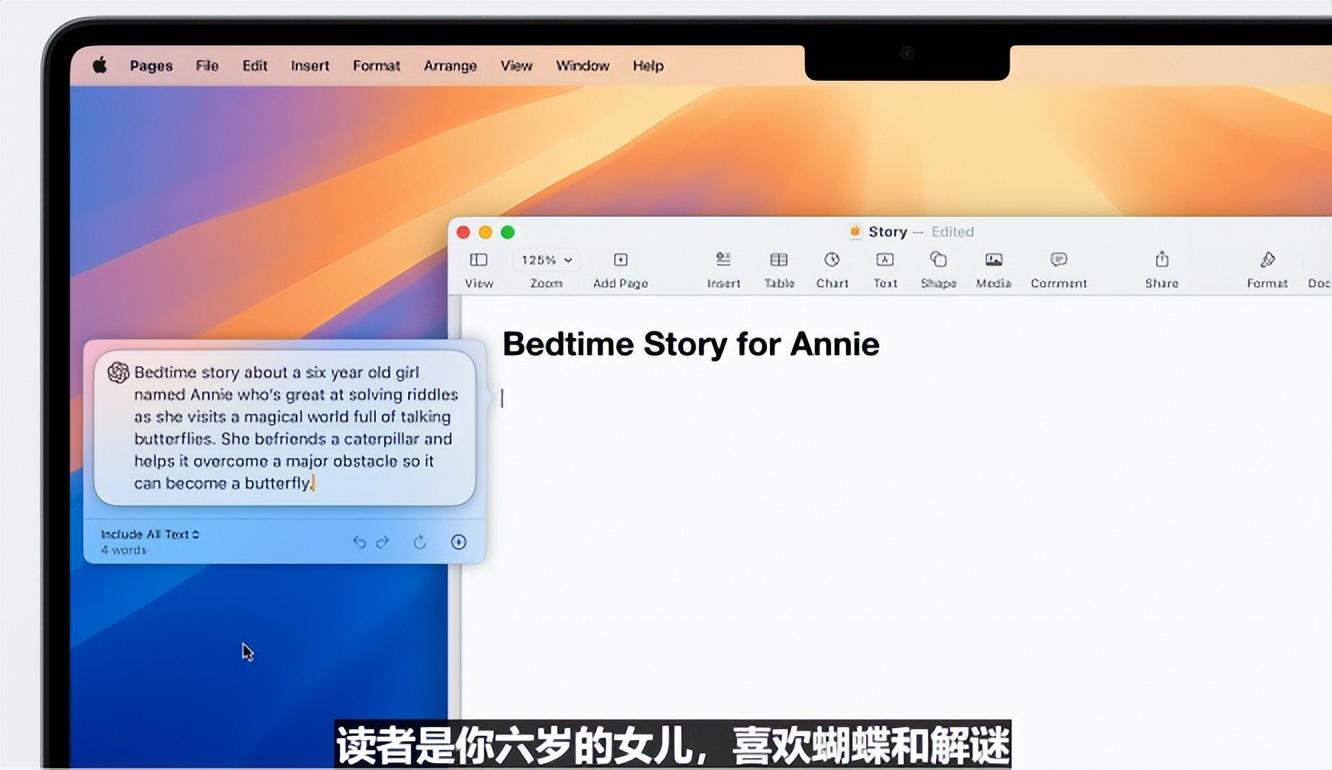Click the regenerate circular arrow icon

420,542
